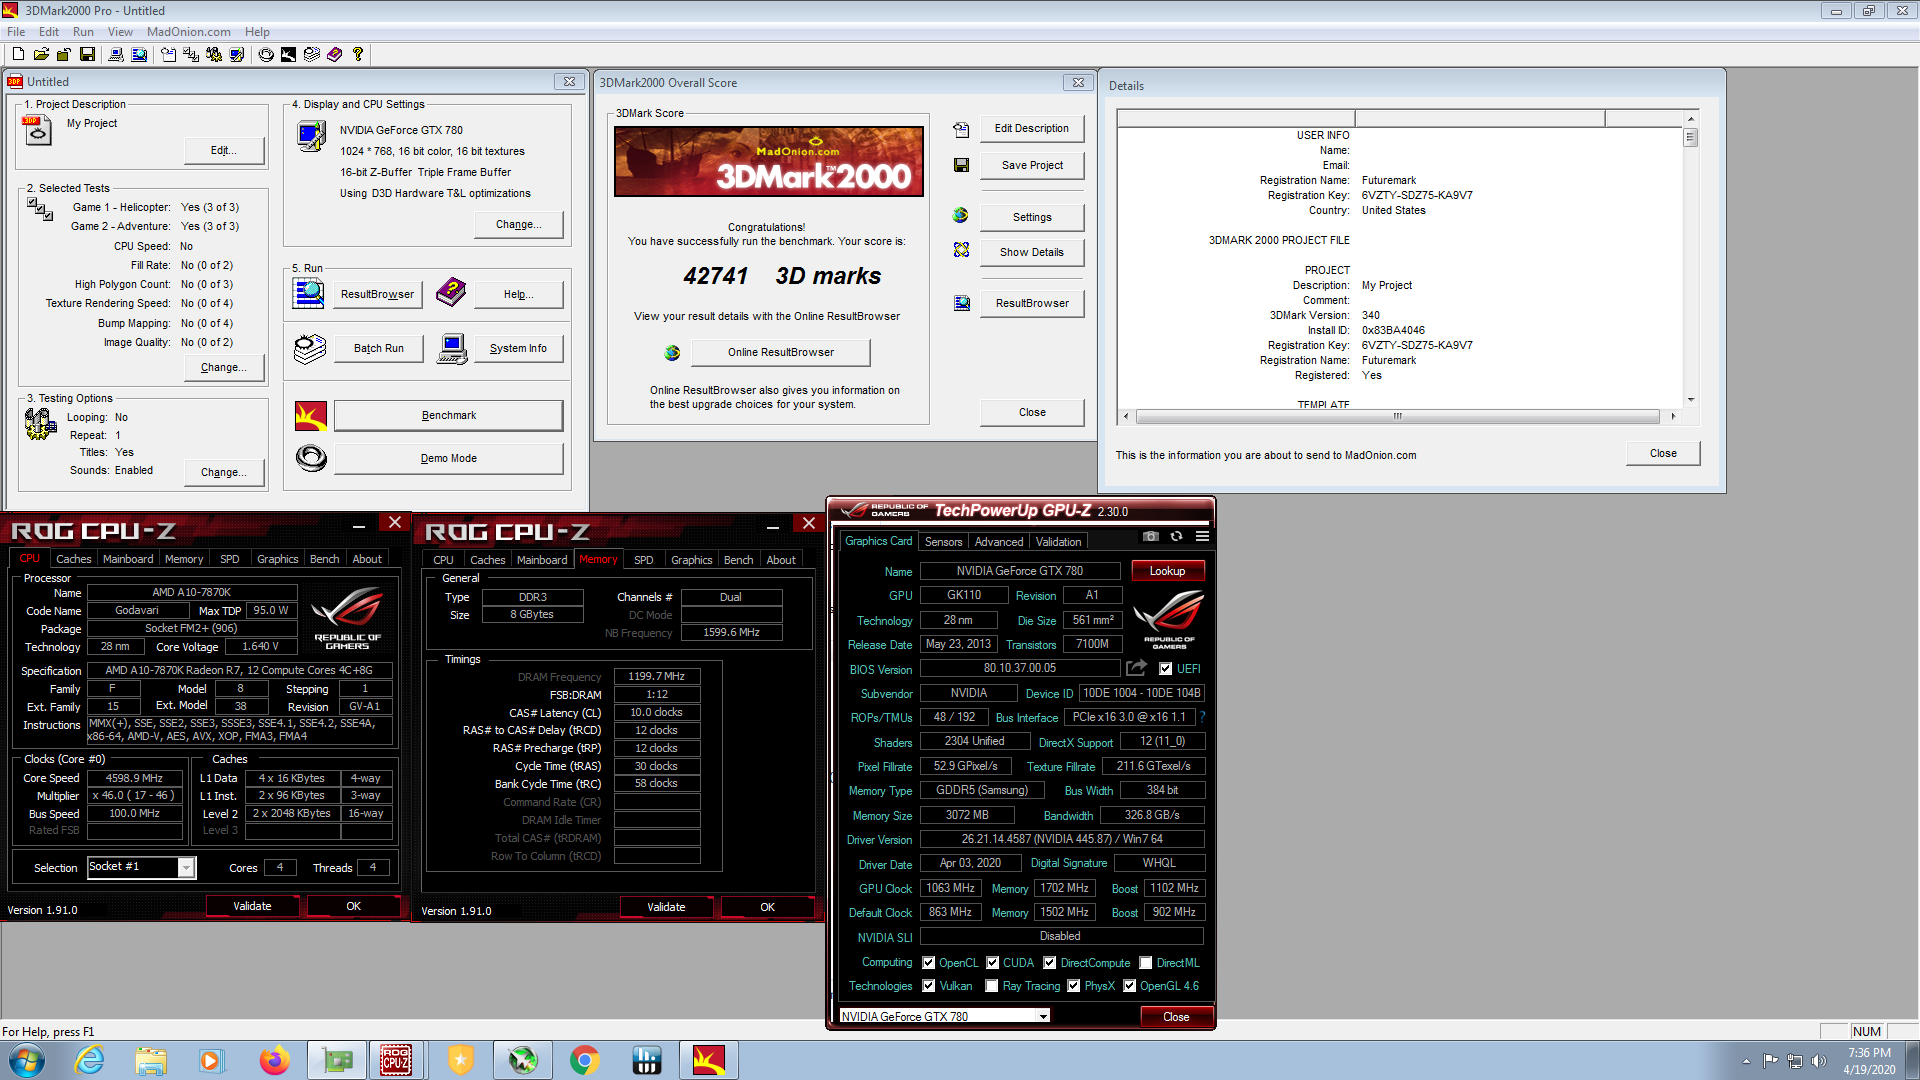The height and width of the screenshot is (1080, 1920).
Task: Switch to the Advanced tab in GPU-Z
Action: tap(999, 542)
